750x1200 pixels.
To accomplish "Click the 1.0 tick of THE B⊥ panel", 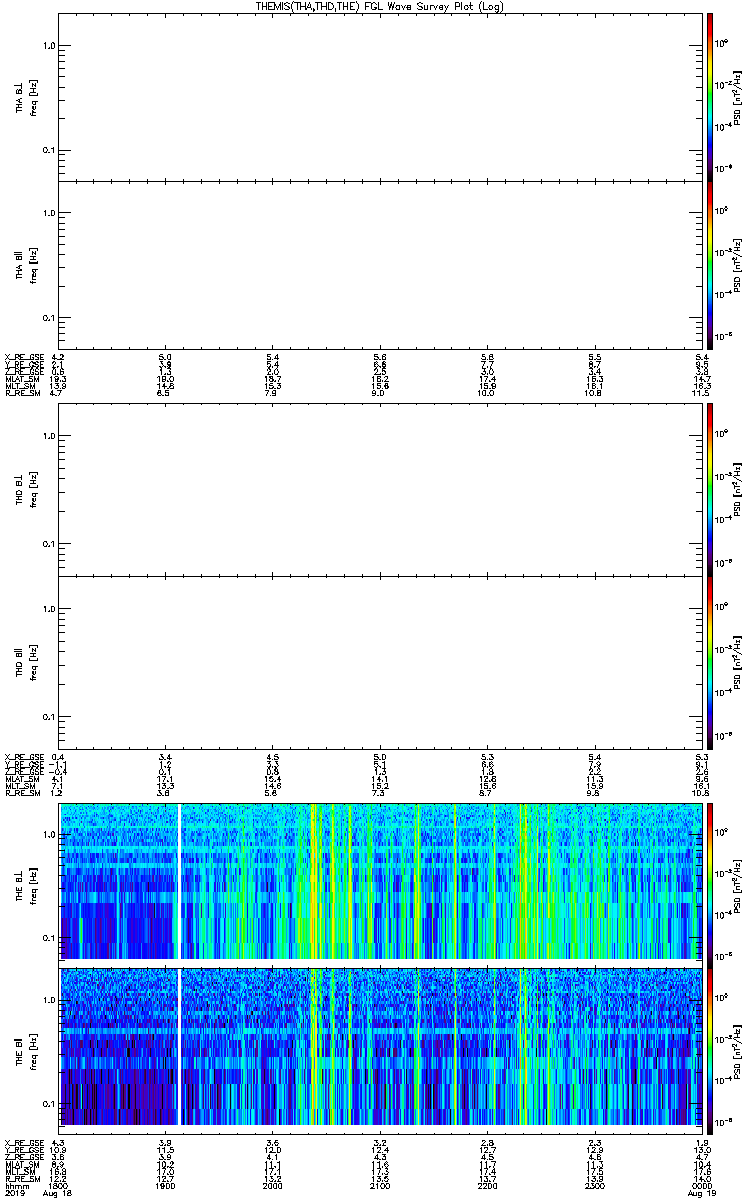I will coord(48,833).
